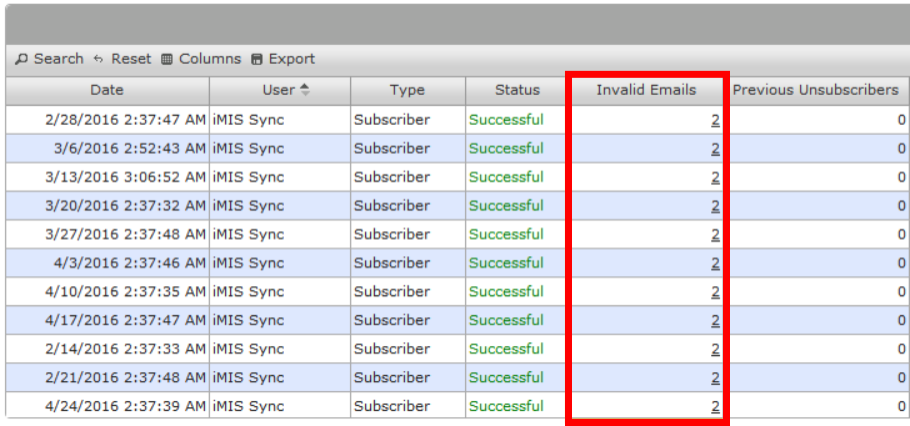Click the Search magnifier icon
The image size is (910, 426).
point(21,59)
